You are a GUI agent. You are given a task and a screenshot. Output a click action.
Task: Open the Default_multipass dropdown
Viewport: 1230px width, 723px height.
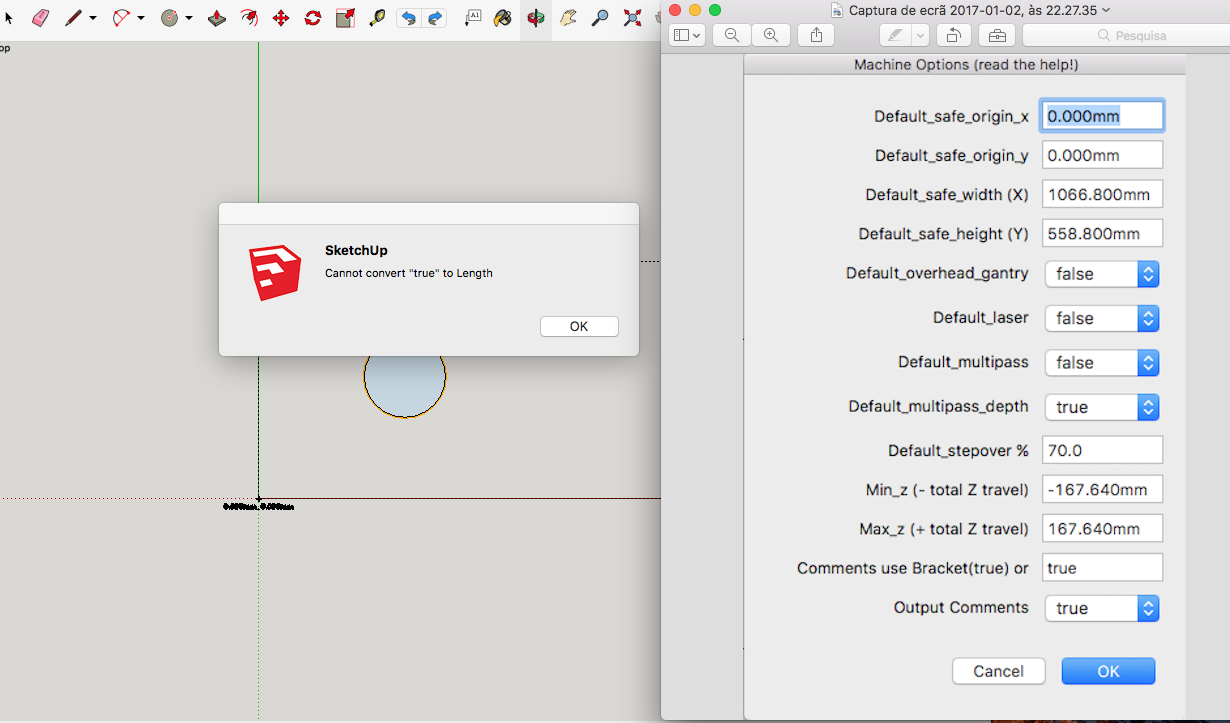click(1101, 363)
